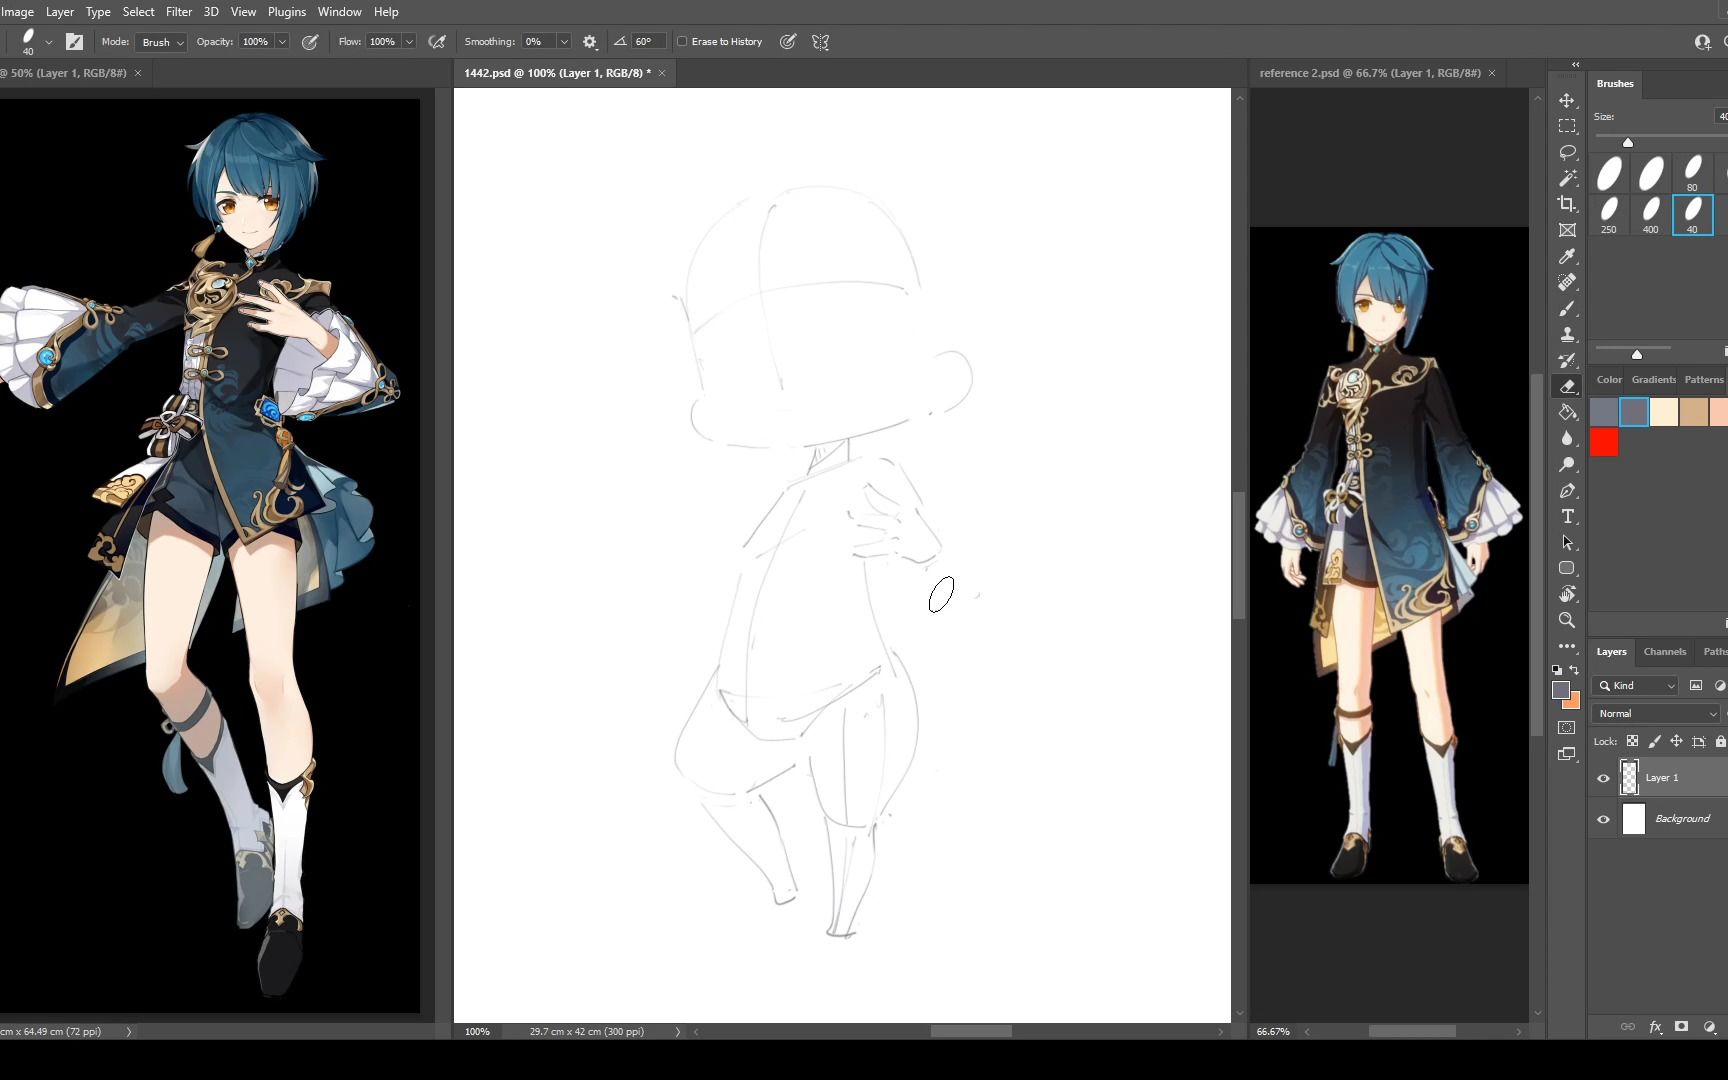The height and width of the screenshot is (1080, 1728).
Task: Select the Eyedropper tool
Action: 1567,257
